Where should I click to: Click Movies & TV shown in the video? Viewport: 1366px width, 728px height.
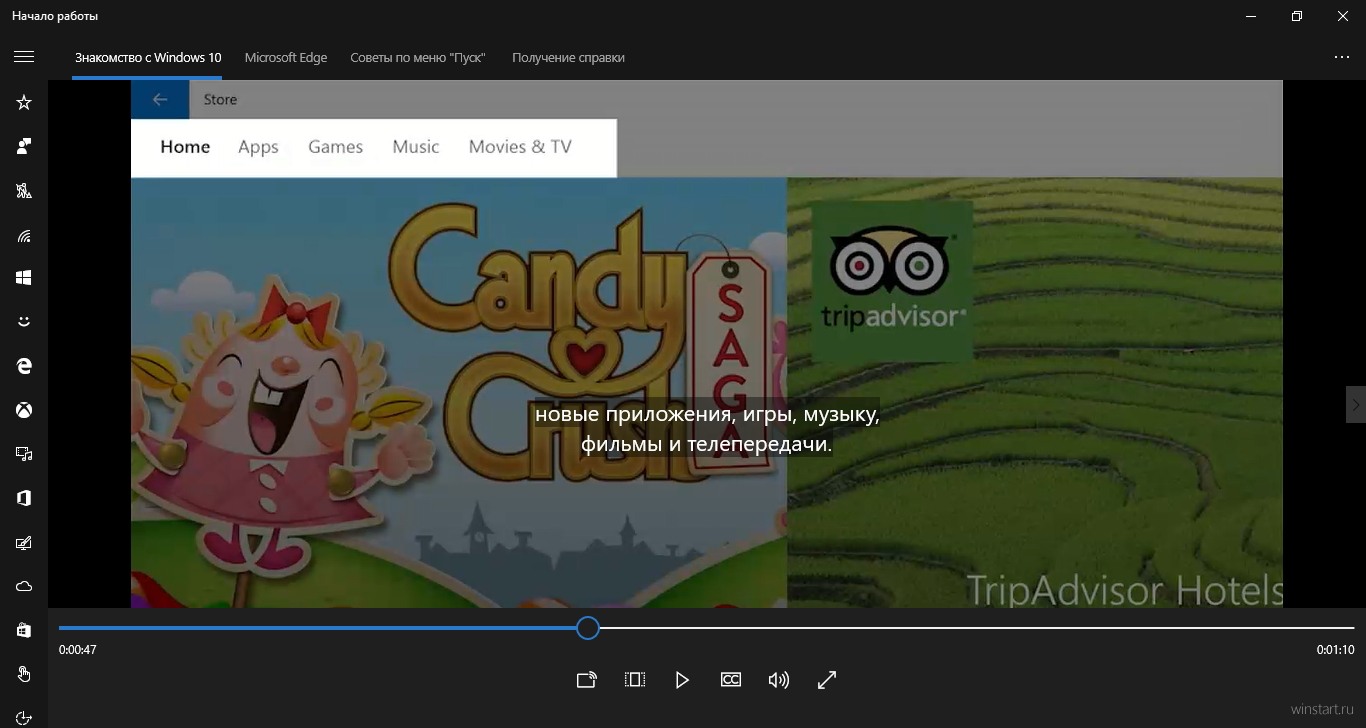[x=520, y=147]
